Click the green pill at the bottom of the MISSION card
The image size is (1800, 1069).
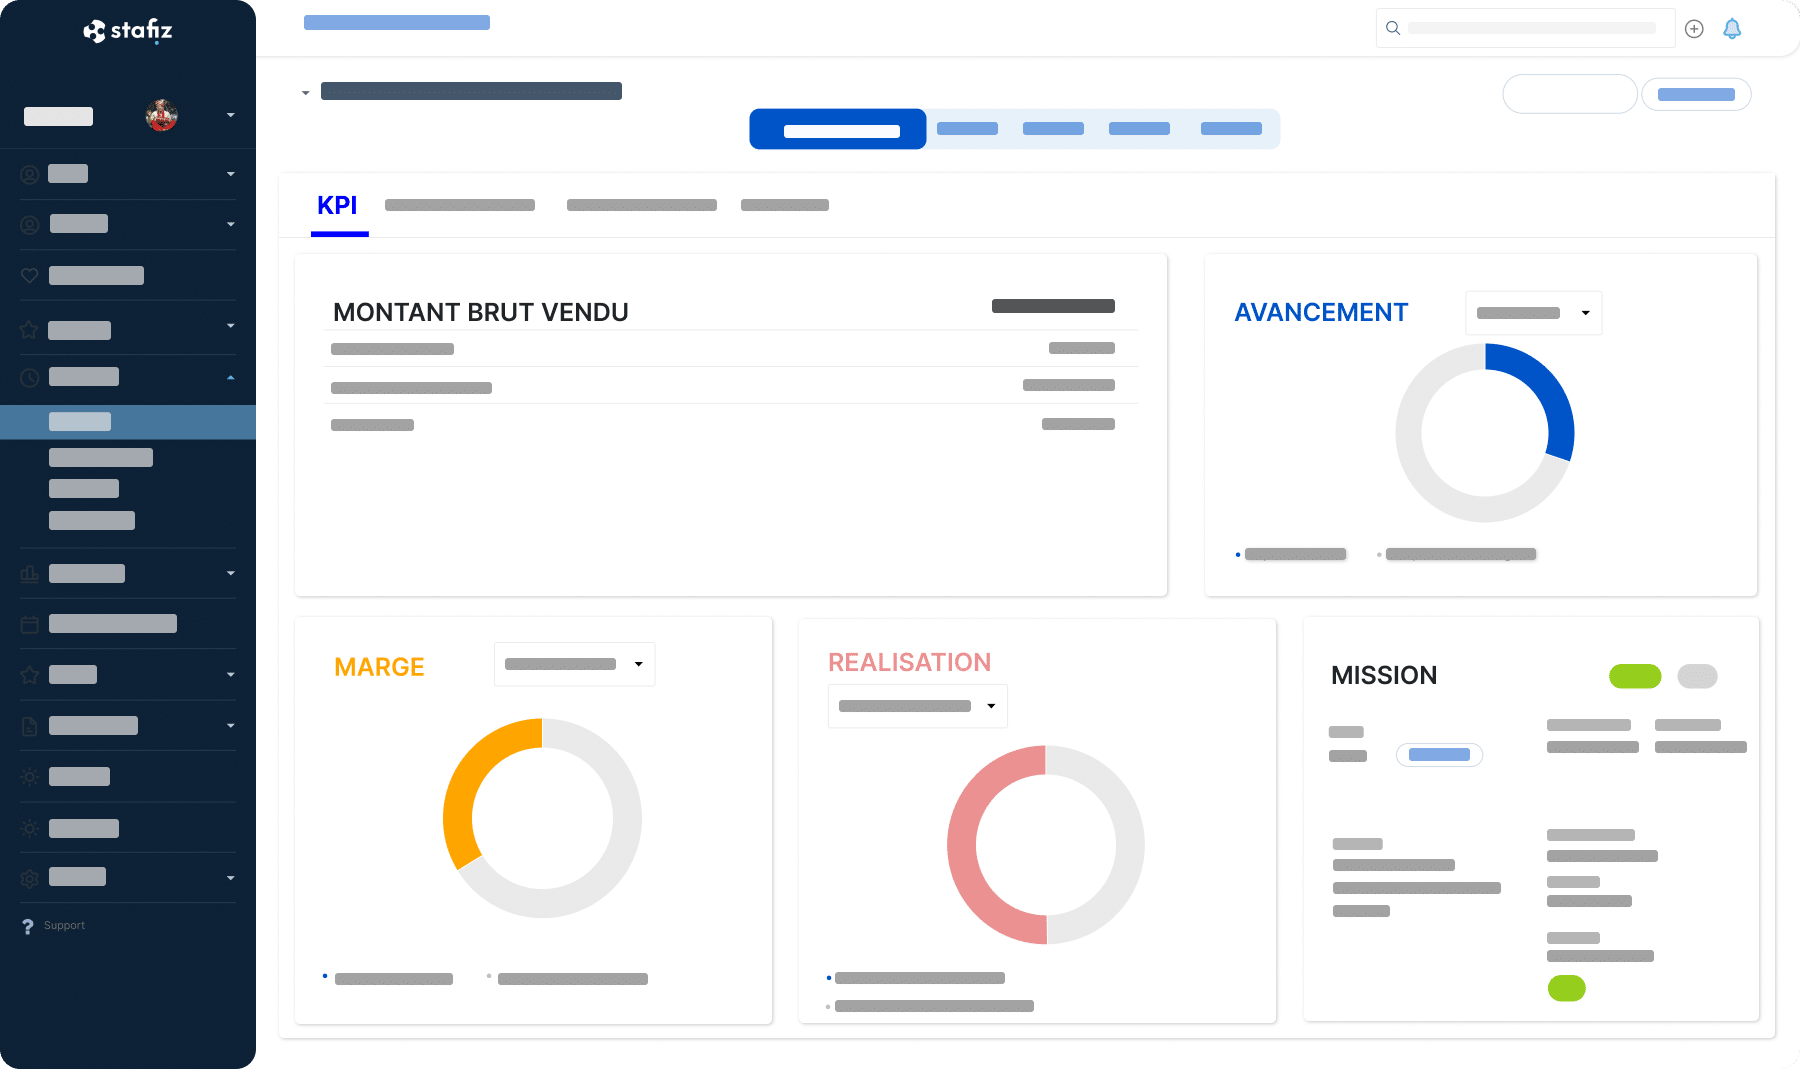1567,988
